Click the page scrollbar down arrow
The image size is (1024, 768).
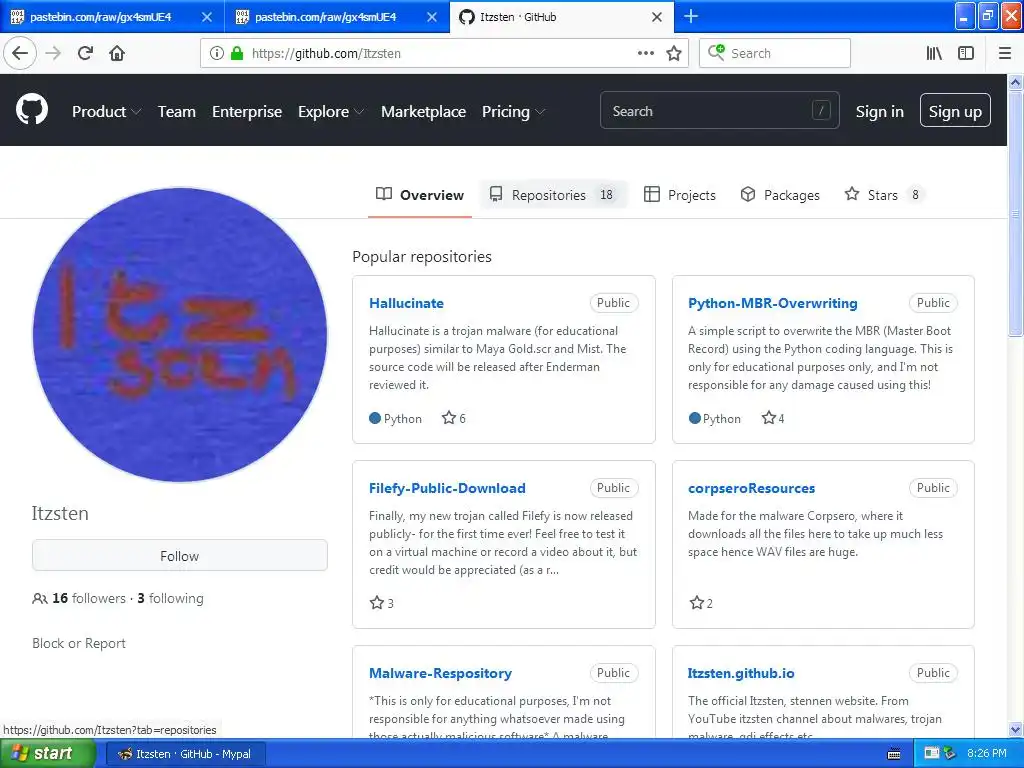1016,729
